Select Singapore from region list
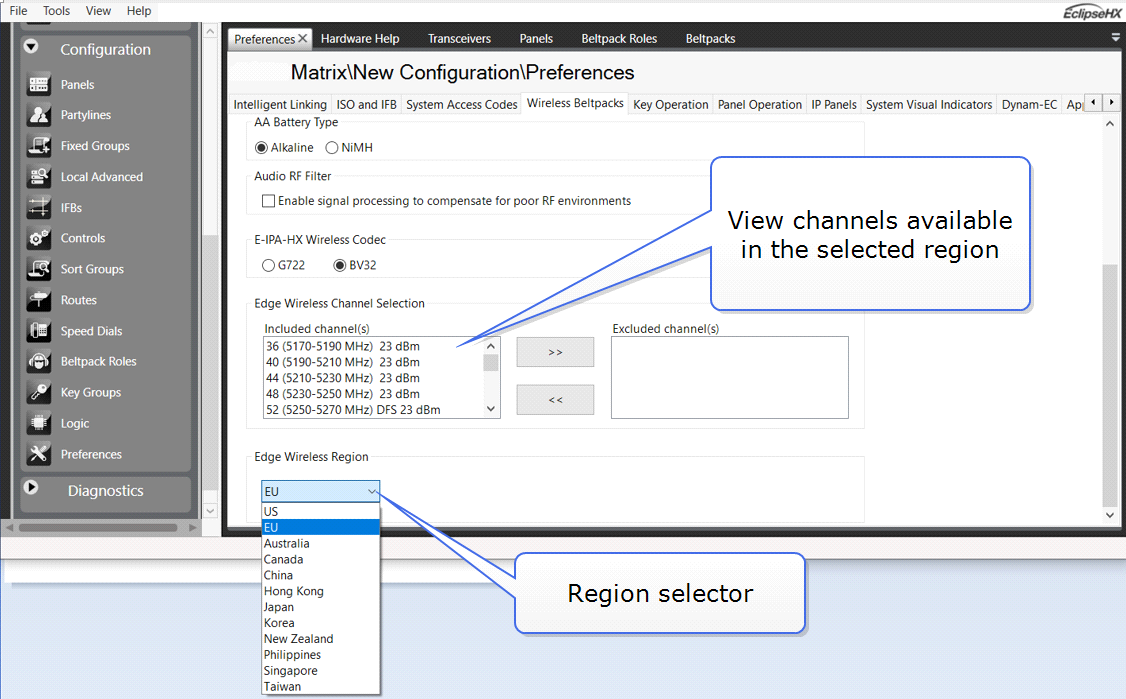 320,671
